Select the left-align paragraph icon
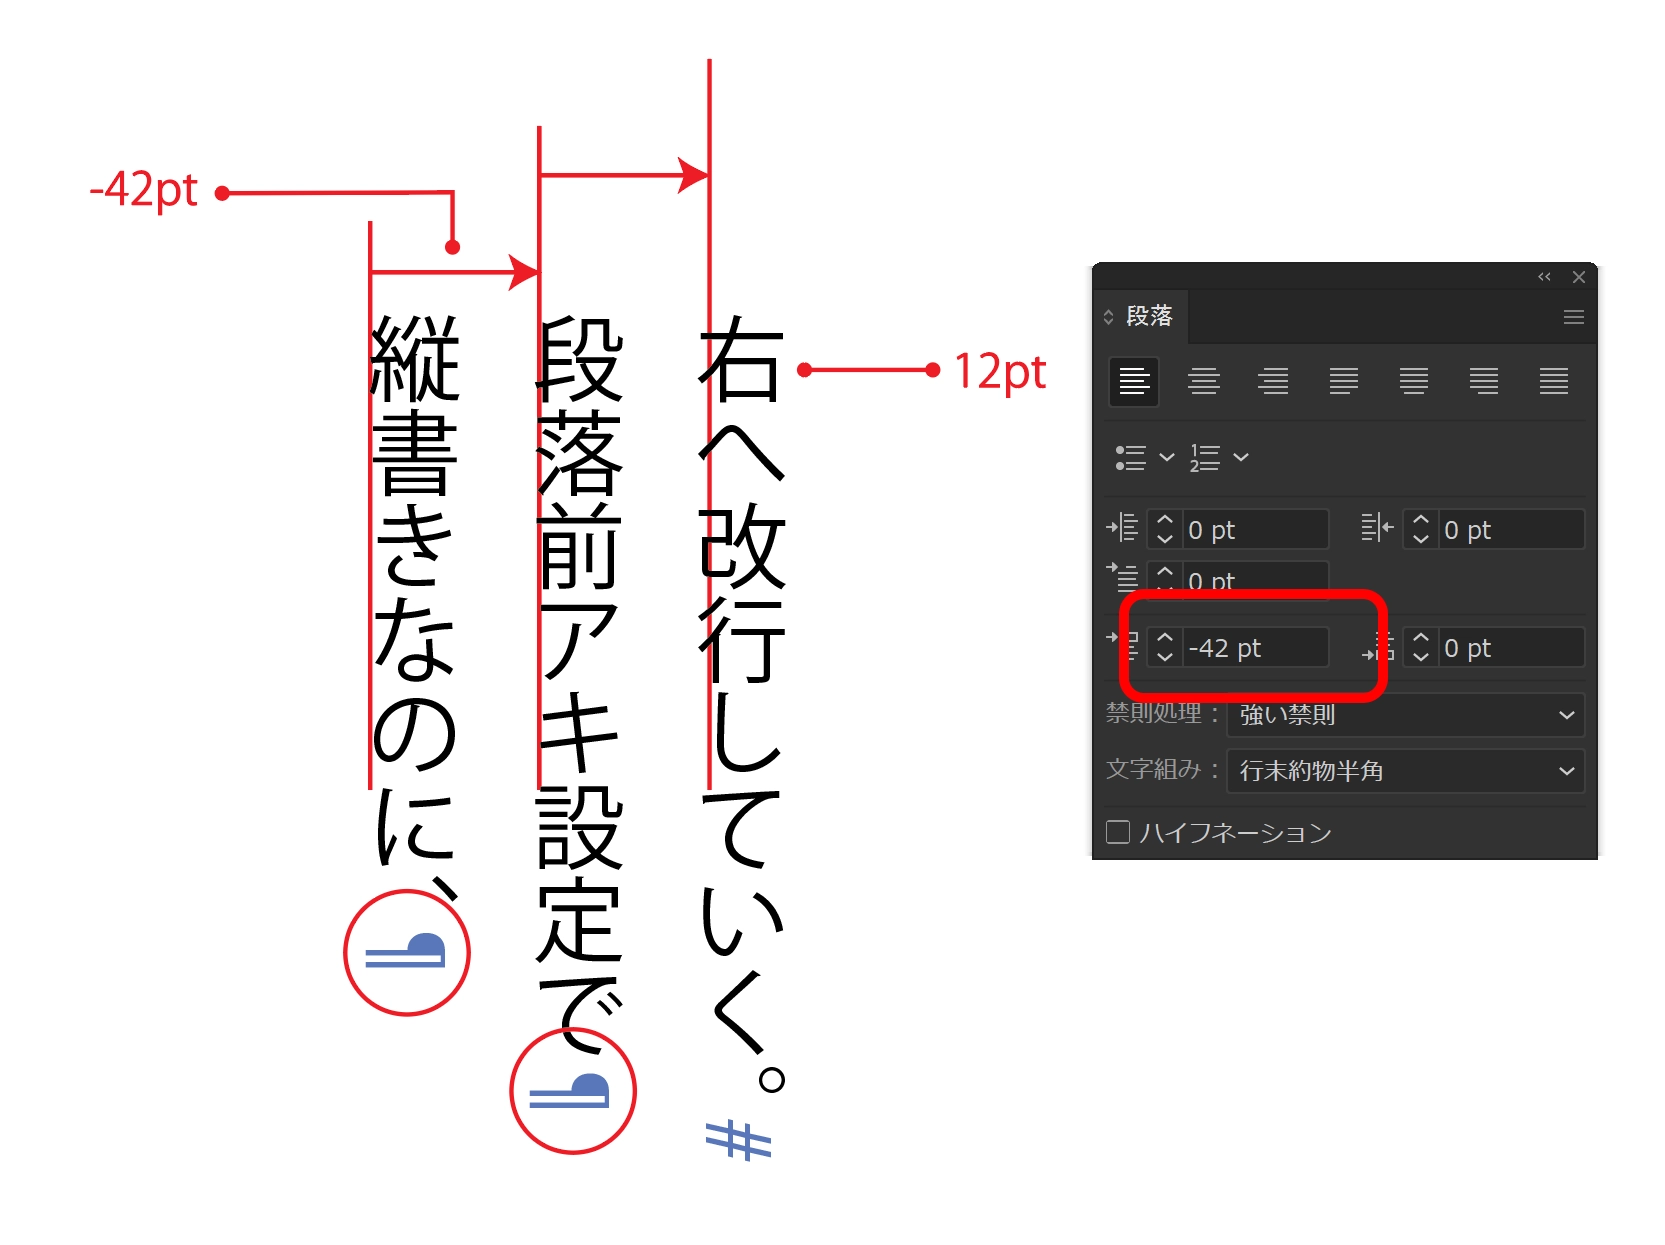This screenshot has width=1665, height=1245. (x=1133, y=381)
